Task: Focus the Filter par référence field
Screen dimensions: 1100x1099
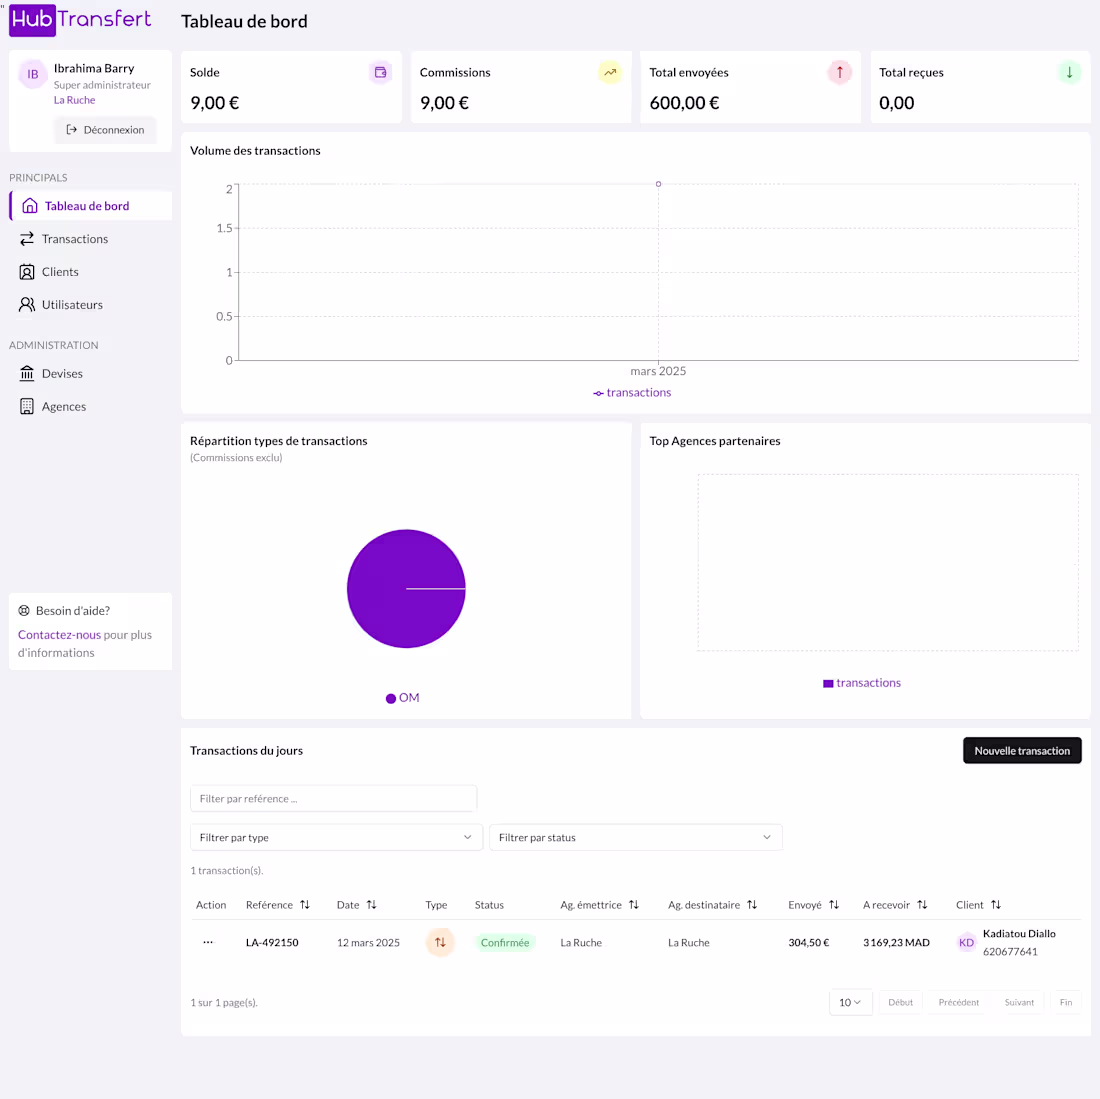Action: (x=333, y=798)
